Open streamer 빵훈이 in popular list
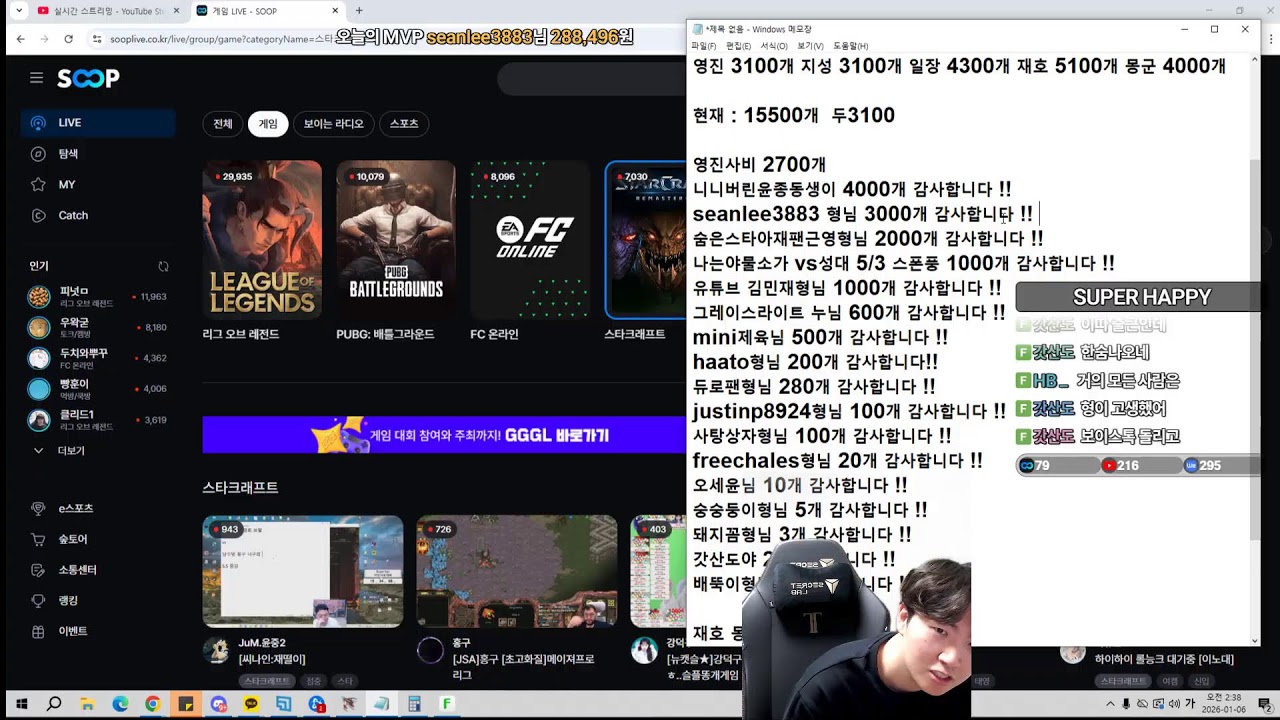The image size is (1280, 720). pyautogui.click(x=98, y=389)
